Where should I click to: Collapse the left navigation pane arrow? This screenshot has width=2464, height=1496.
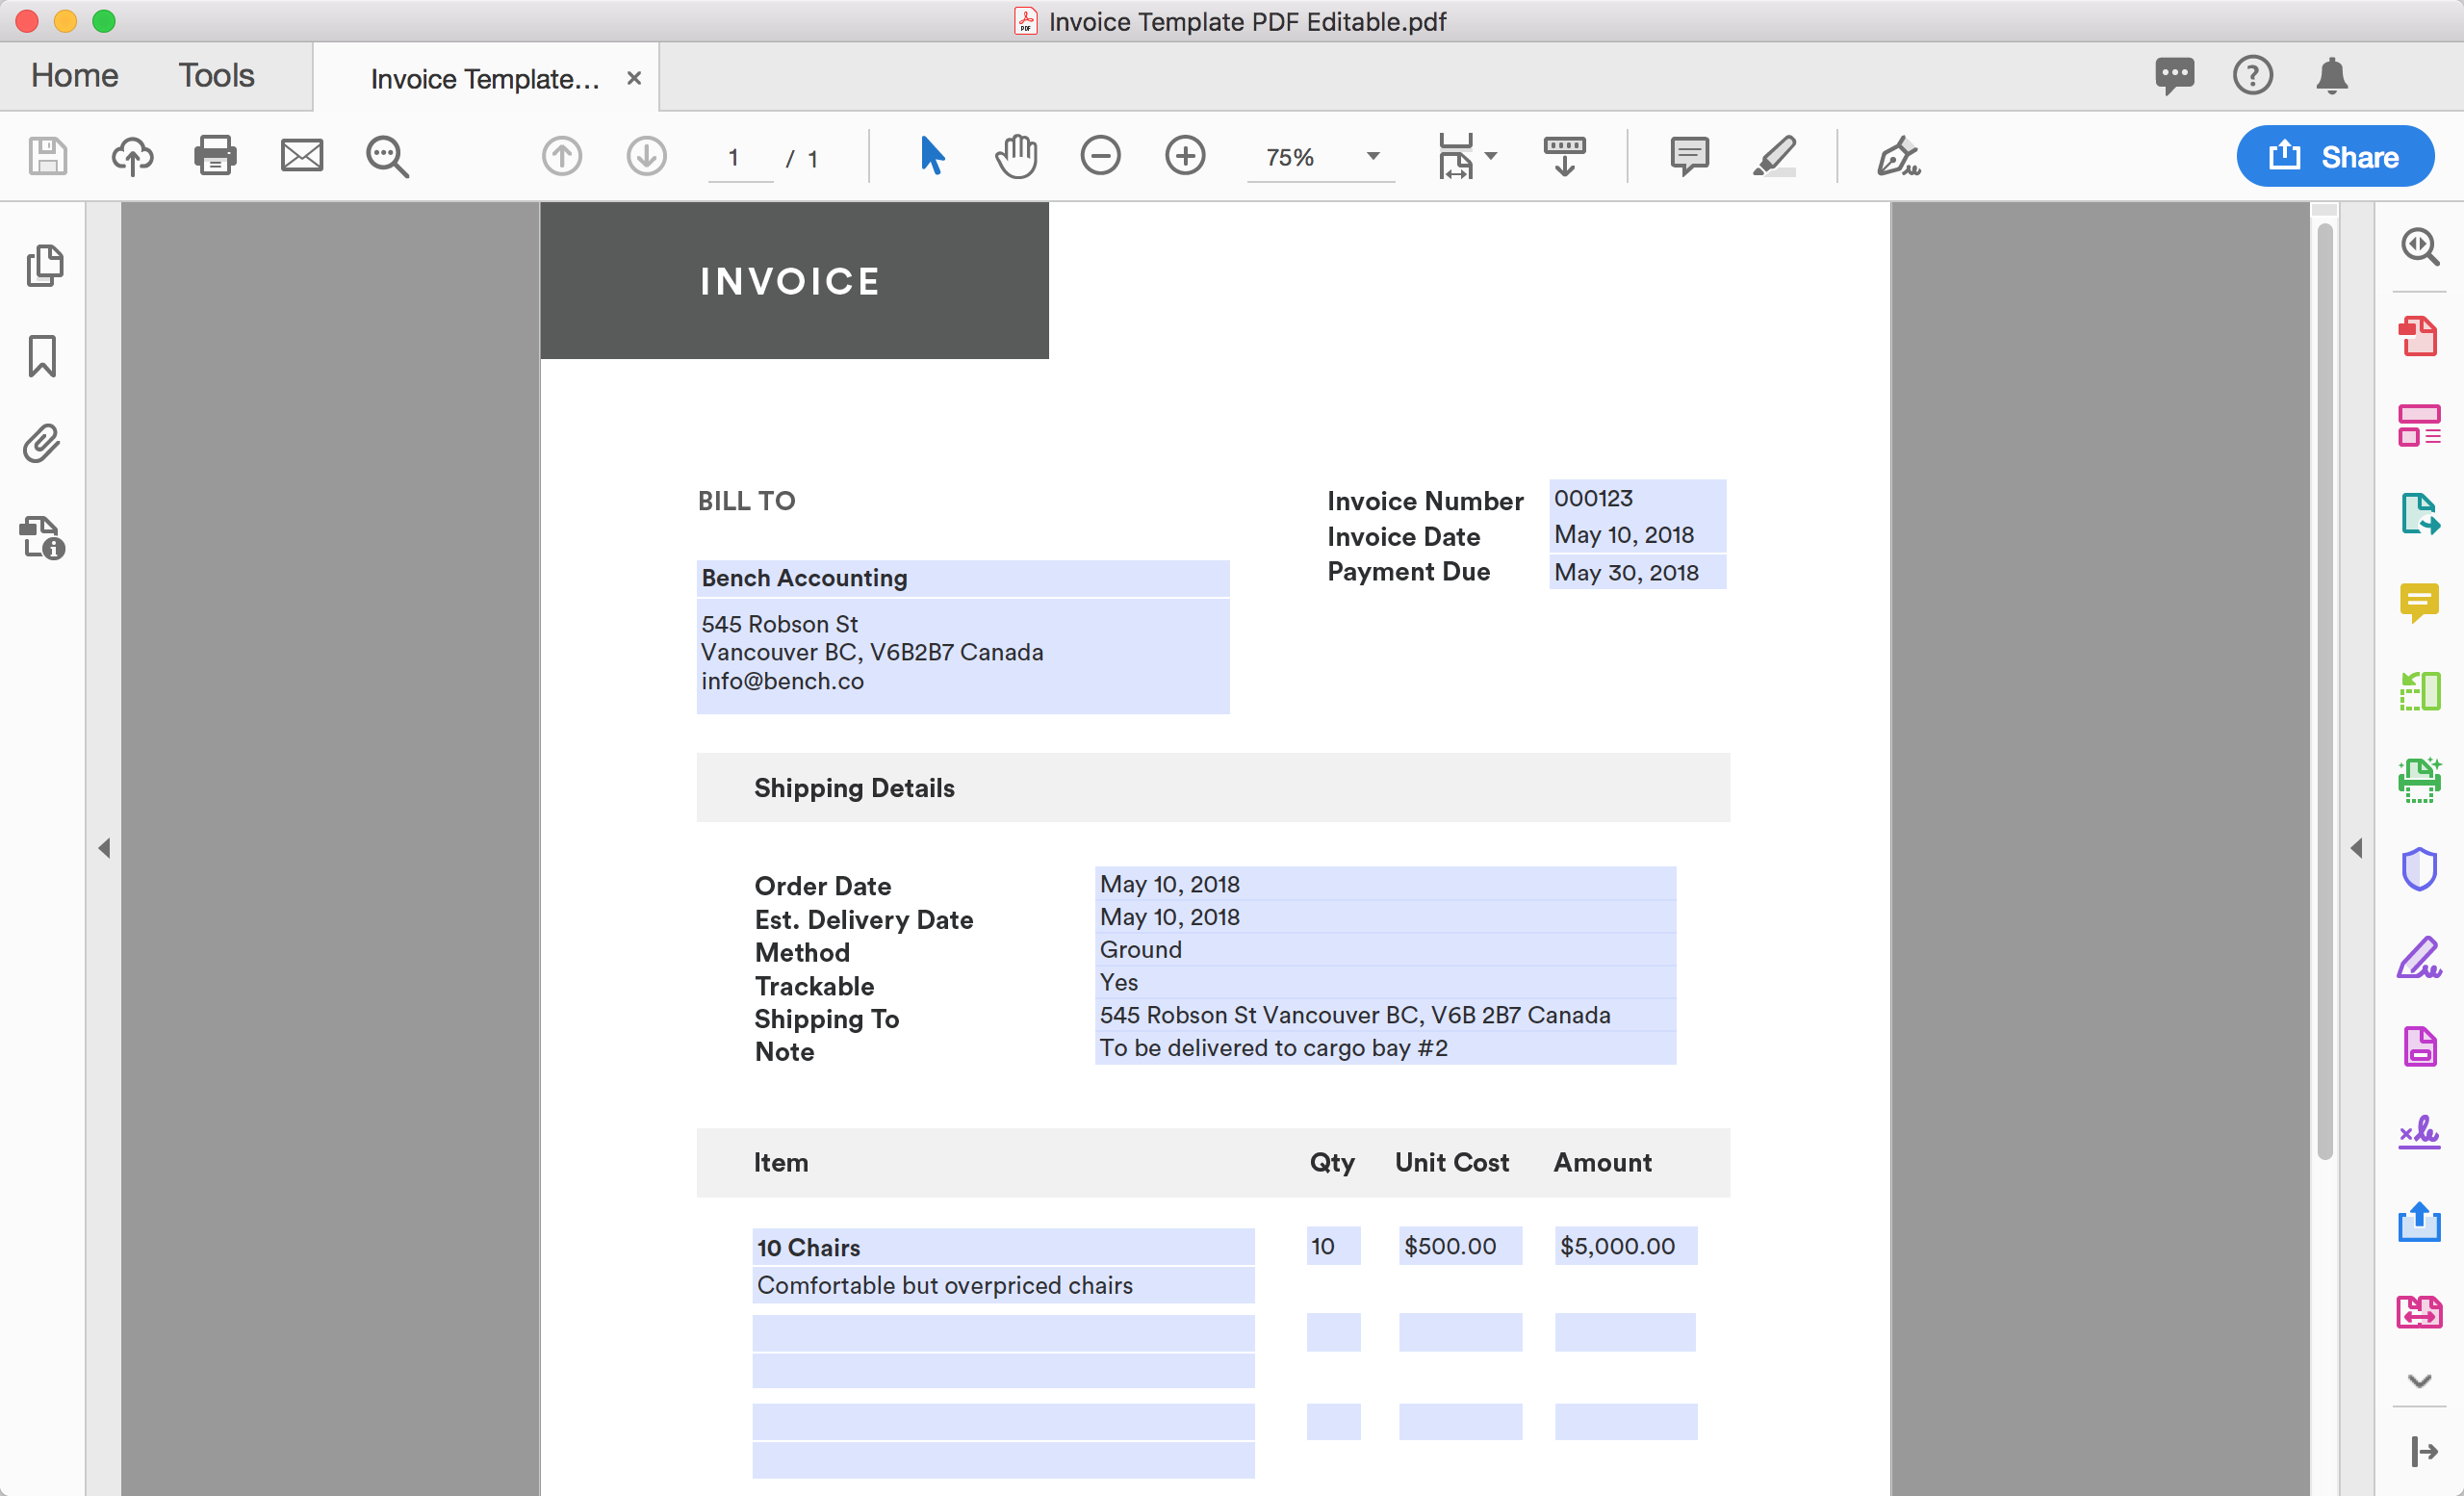tap(104, 848)
